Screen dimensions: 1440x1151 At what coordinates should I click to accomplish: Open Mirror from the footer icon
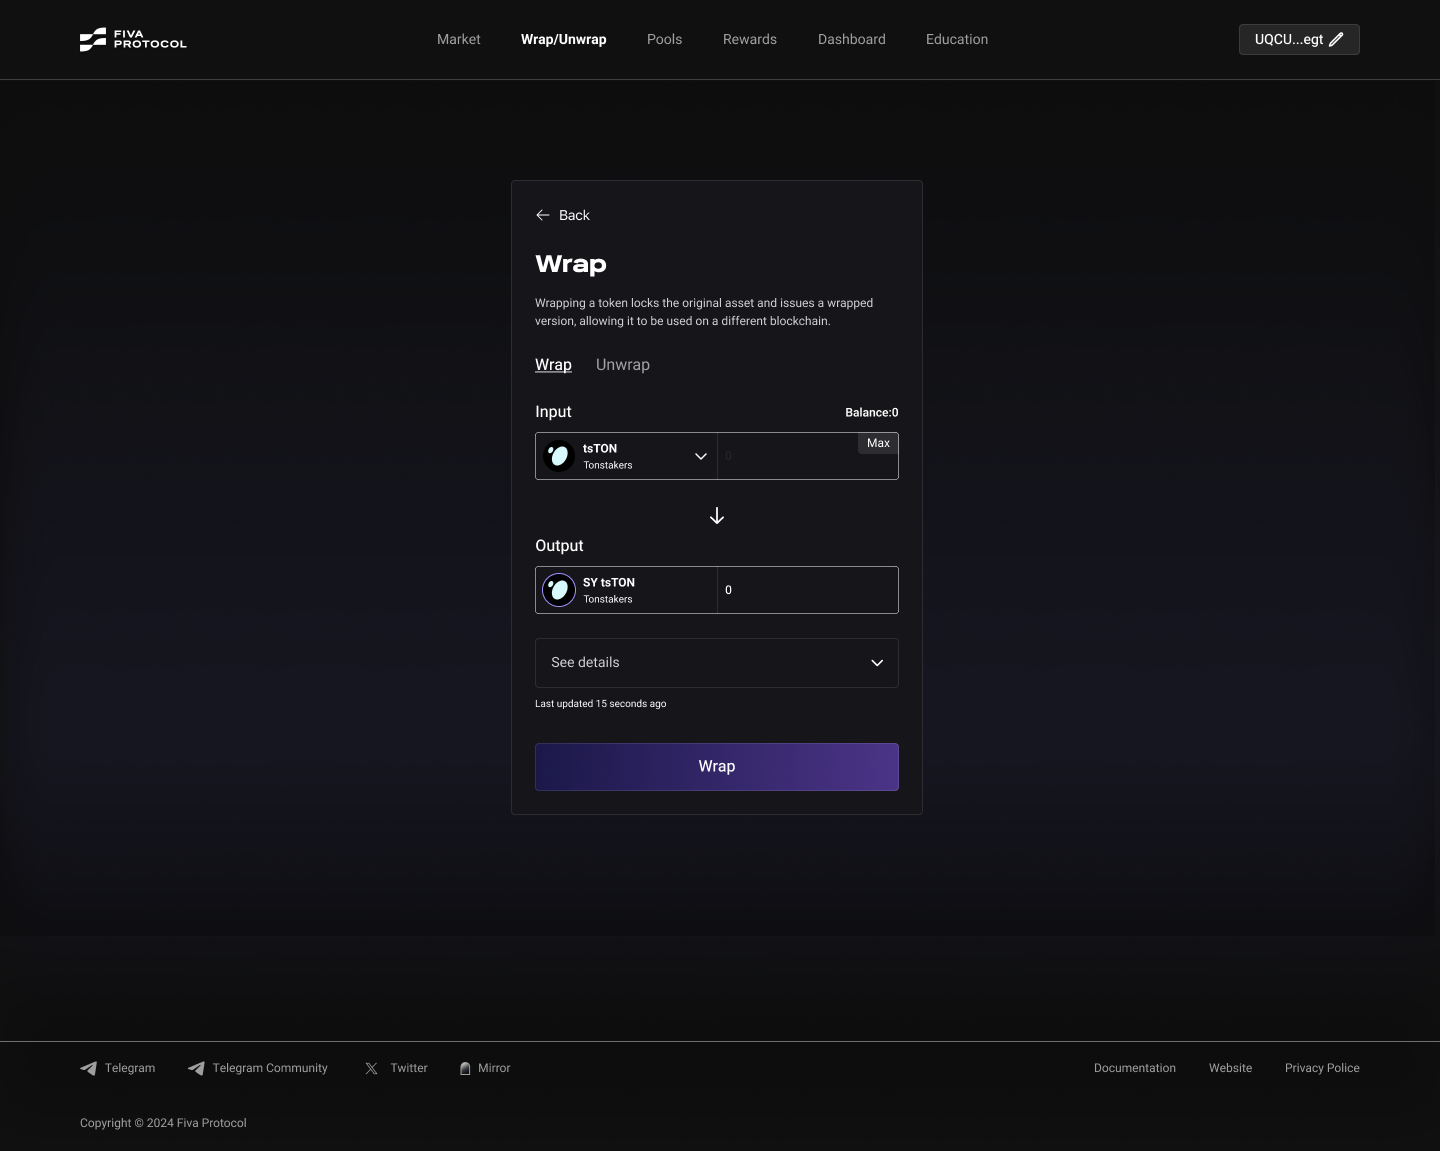tap(465, 1068)
